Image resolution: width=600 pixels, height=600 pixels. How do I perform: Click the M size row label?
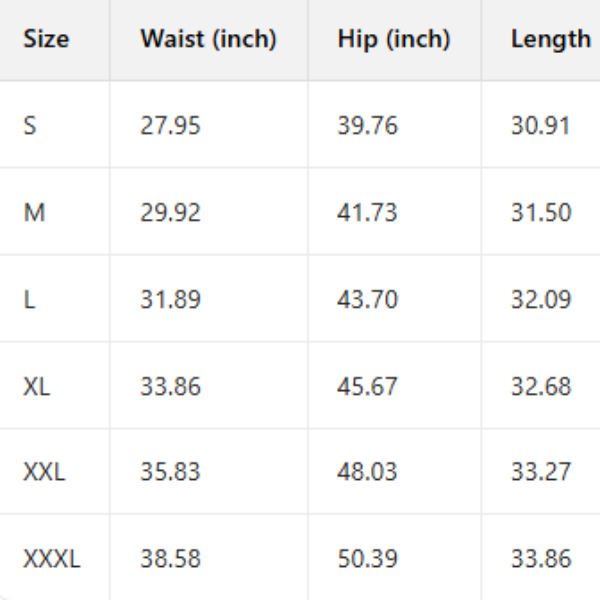(x=34, y=213)
